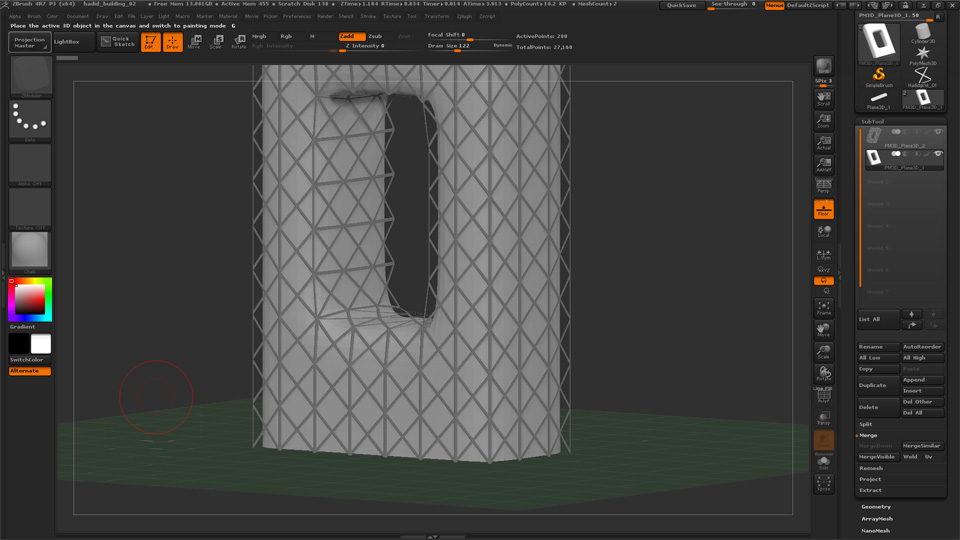
Task: Select Cylinder3D tool
Action: click(x=923, y=34)
